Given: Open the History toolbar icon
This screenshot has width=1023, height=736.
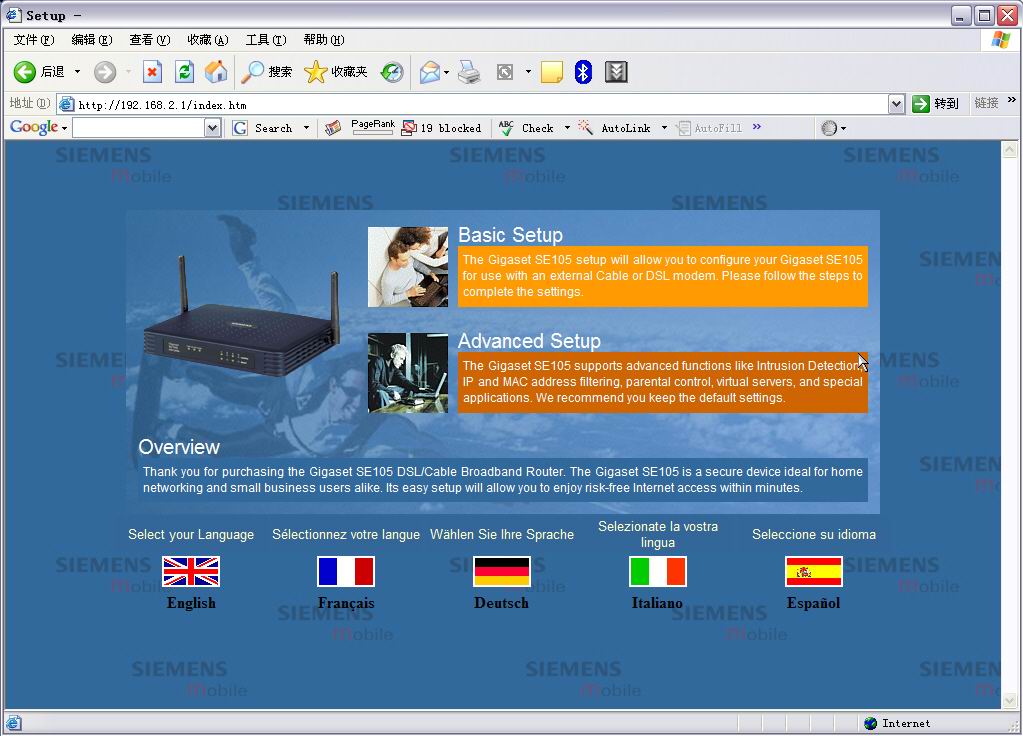Looking at the screenshot, I should coord(392,72).
